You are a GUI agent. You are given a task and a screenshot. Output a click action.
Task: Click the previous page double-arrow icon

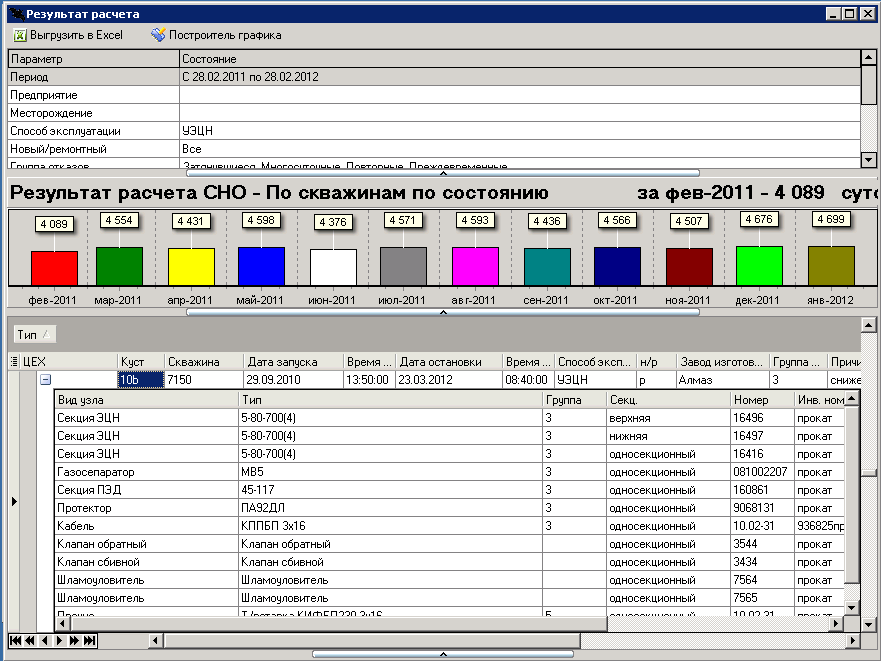(x=30, y=640)
